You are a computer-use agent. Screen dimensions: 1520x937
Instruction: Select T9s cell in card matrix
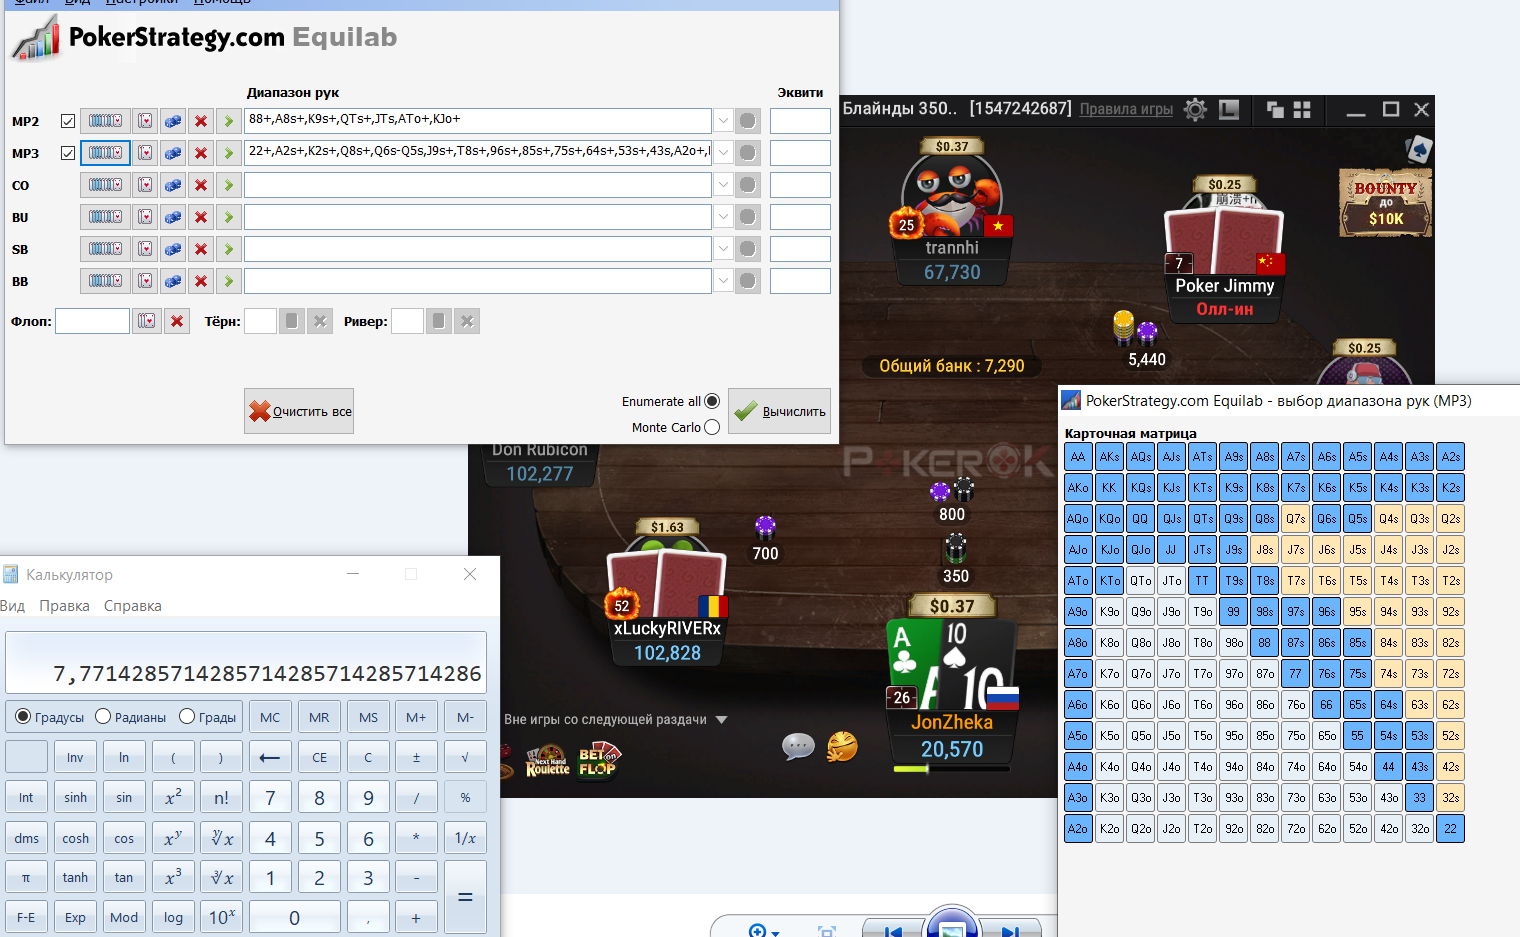pos(1234,581)
